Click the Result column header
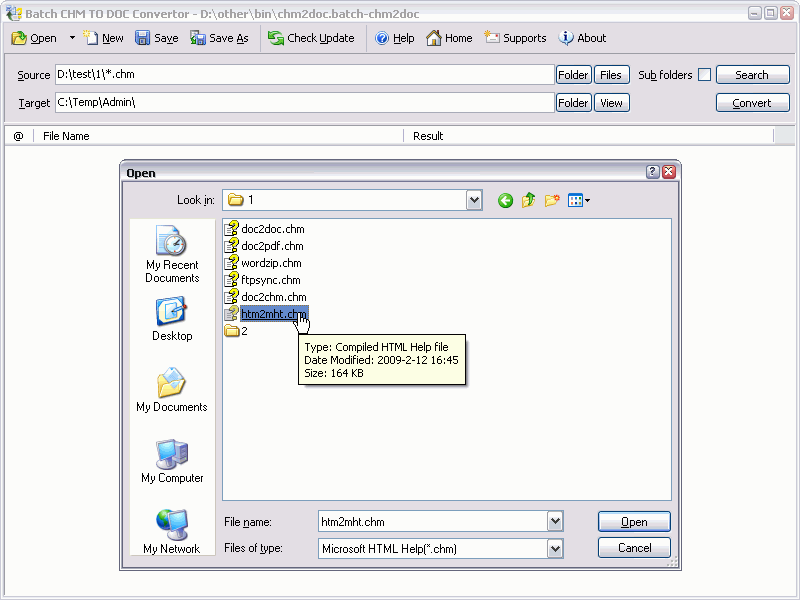The height and width of the screenshot is (600, 800). coord(589,136)
